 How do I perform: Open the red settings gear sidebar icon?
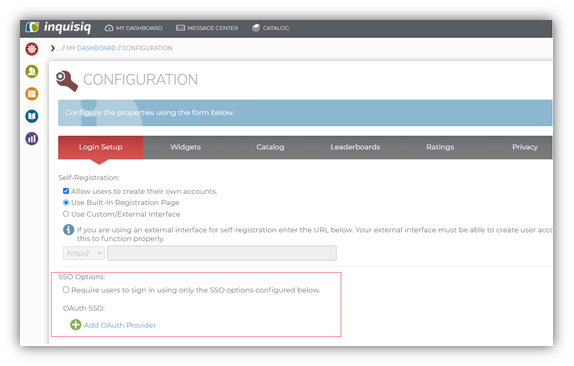pos(32,49)
